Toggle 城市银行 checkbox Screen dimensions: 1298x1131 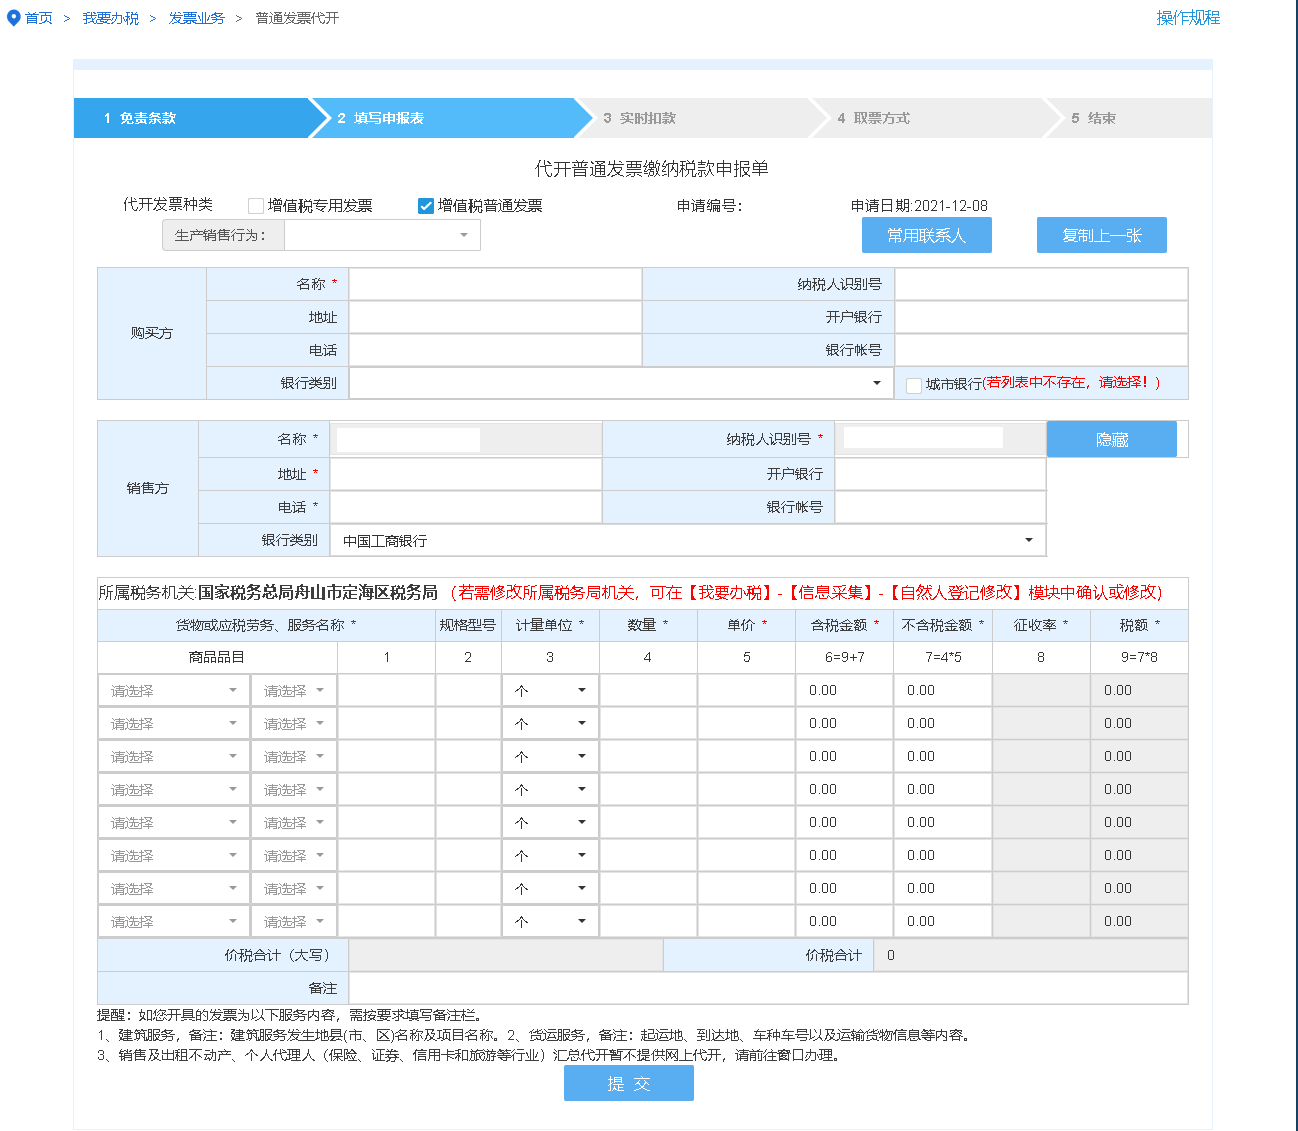(x=914, y=385)
